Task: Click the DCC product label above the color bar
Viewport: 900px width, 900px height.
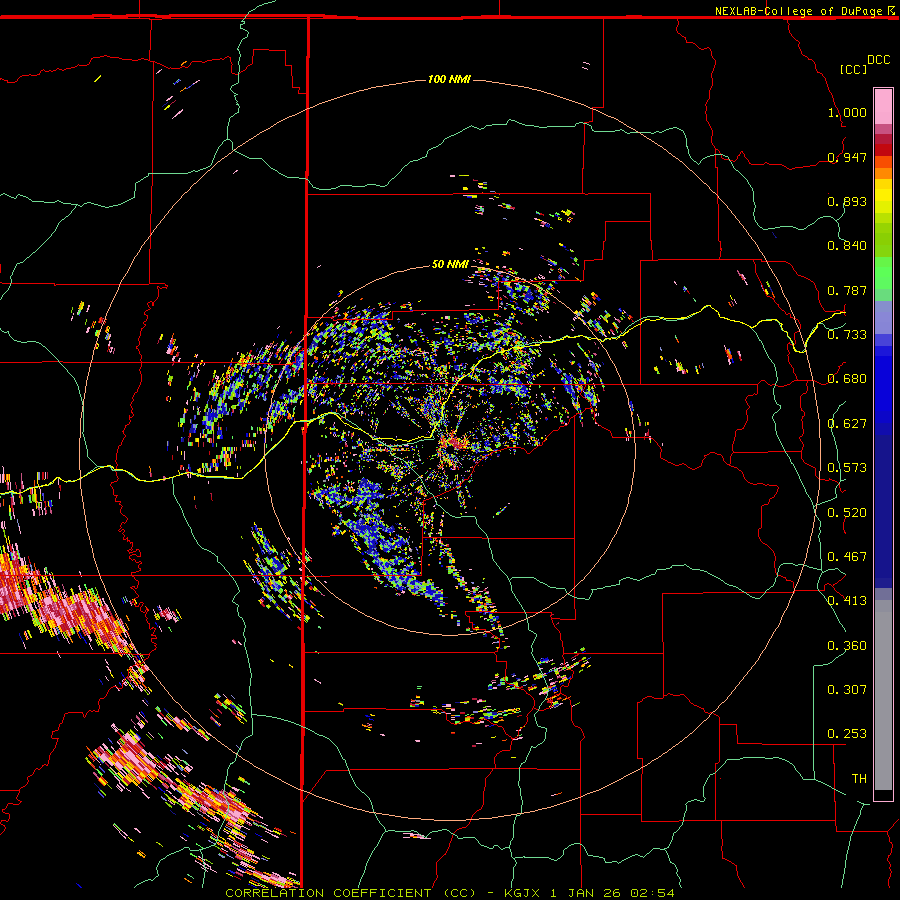Action: [x=879, y=60]
